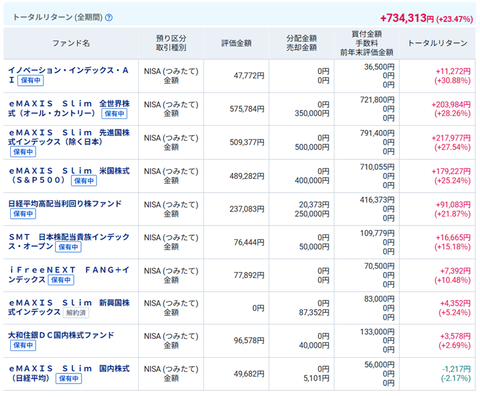The width and height of the screenshot is (480, 397).
Task: Select valuation amount 509,377円
Action: point(247,143)
